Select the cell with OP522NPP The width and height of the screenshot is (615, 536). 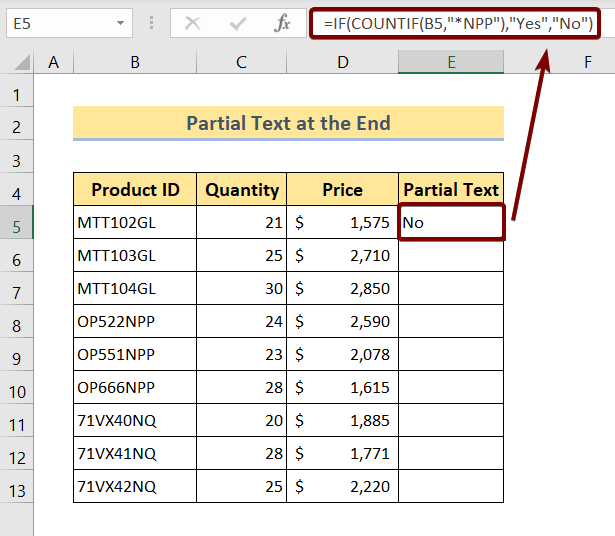tap(135, 322)
